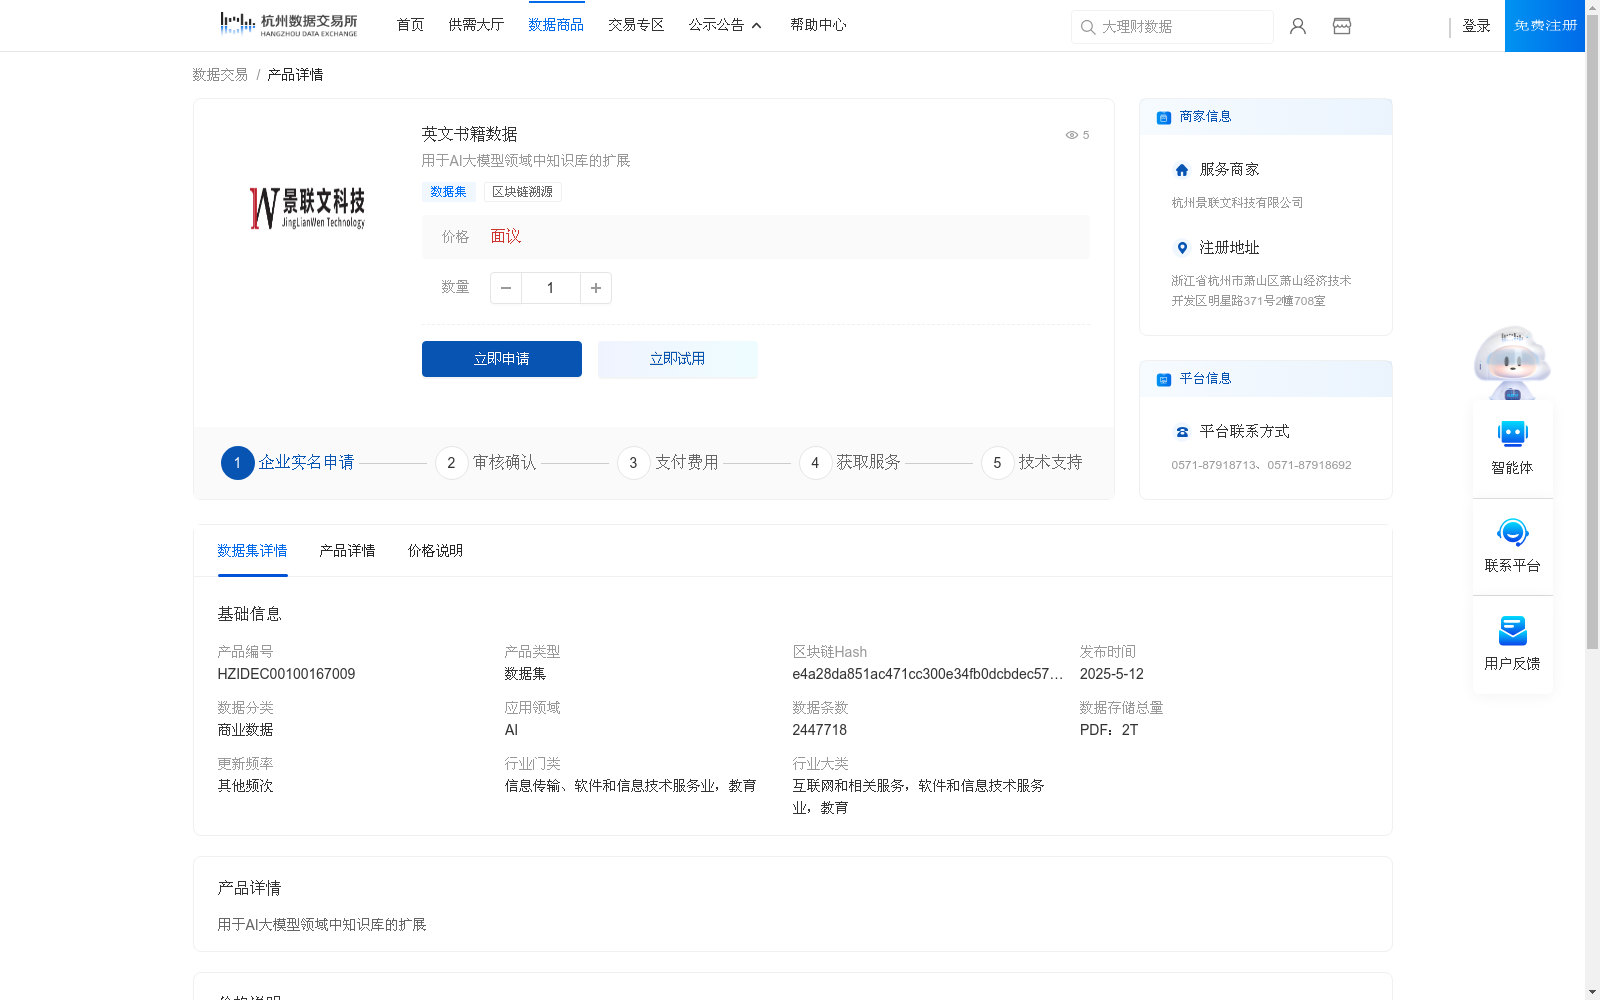The height and width of the screenshot is (1000, 1600).
Task: Open the 智能体 robot assistant icon
Action: tap(1513, 434)
